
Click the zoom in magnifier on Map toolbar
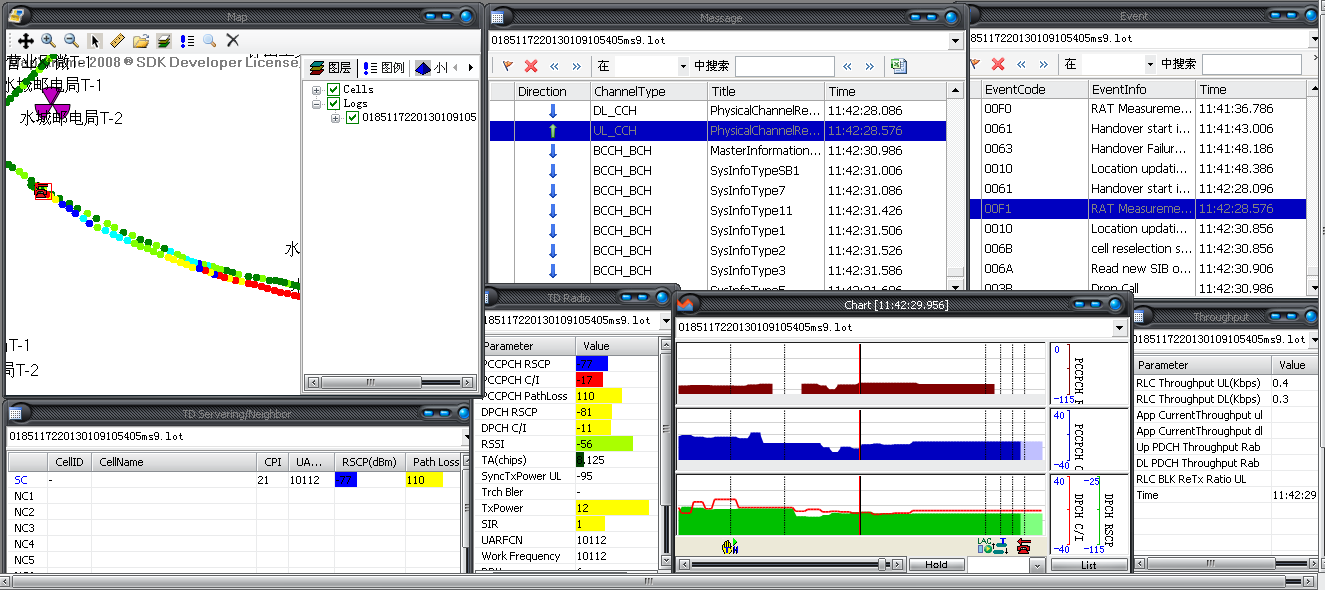[48, 41]
